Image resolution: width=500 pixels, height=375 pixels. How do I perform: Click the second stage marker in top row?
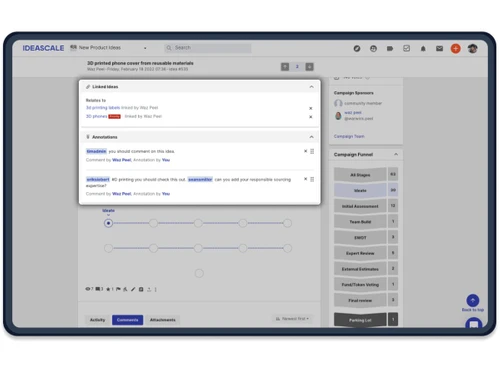click(x=153, y=223)
